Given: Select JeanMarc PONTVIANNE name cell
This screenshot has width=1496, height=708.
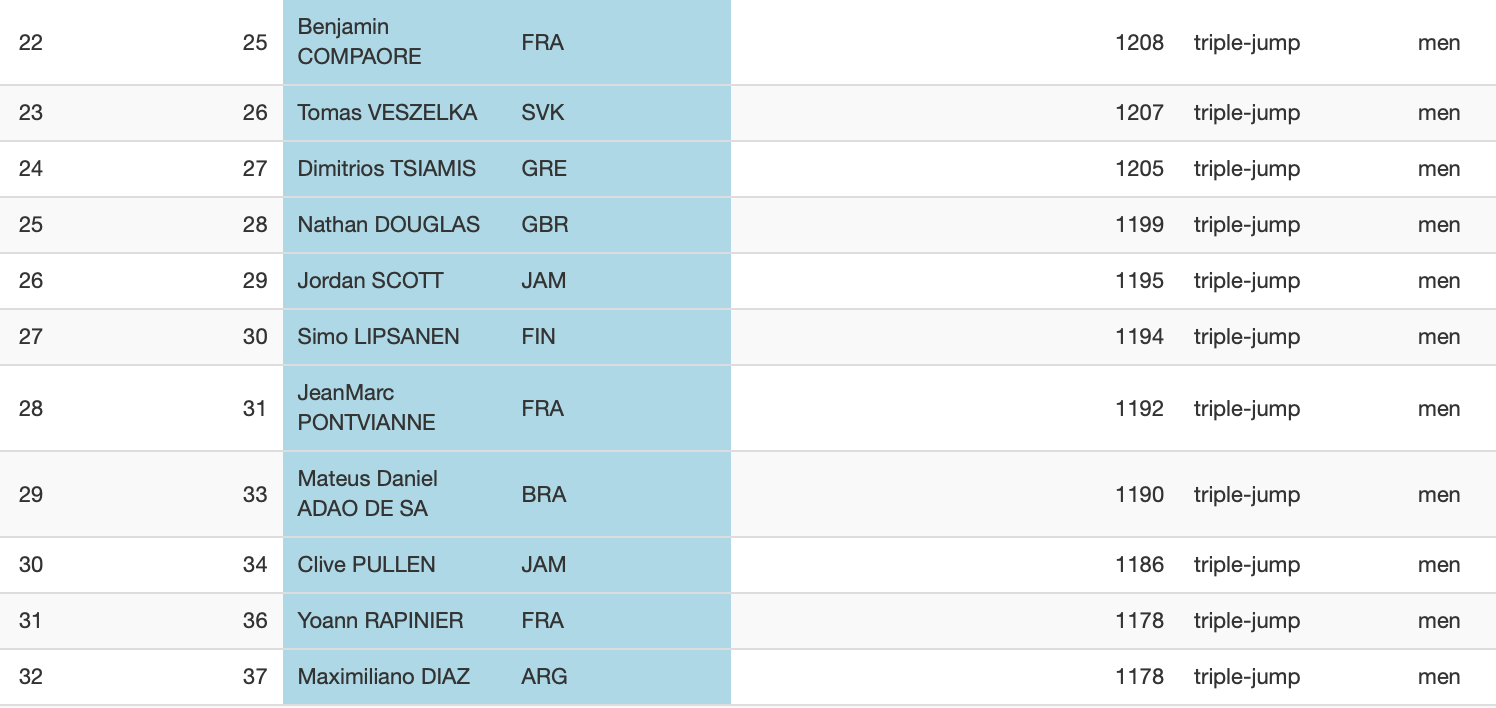Looking at the screenshot, I should (x=366, y=408).
